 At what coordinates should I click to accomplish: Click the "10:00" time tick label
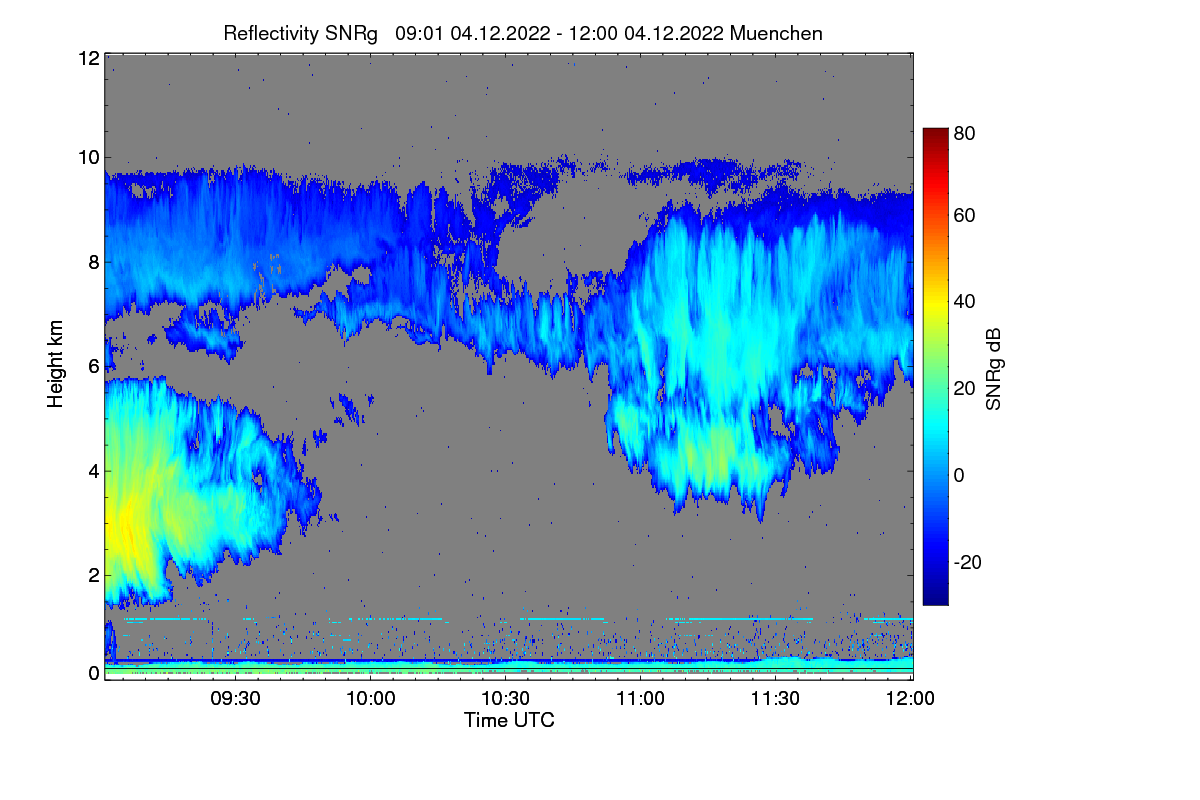pyautogui.click(x=371, y=699)
